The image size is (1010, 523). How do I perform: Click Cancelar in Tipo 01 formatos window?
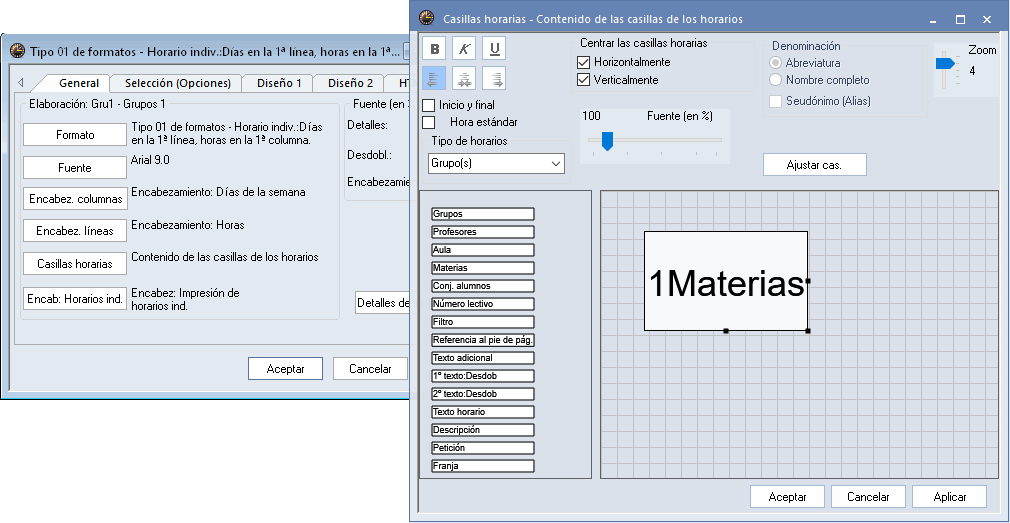(x=370, y=369)
